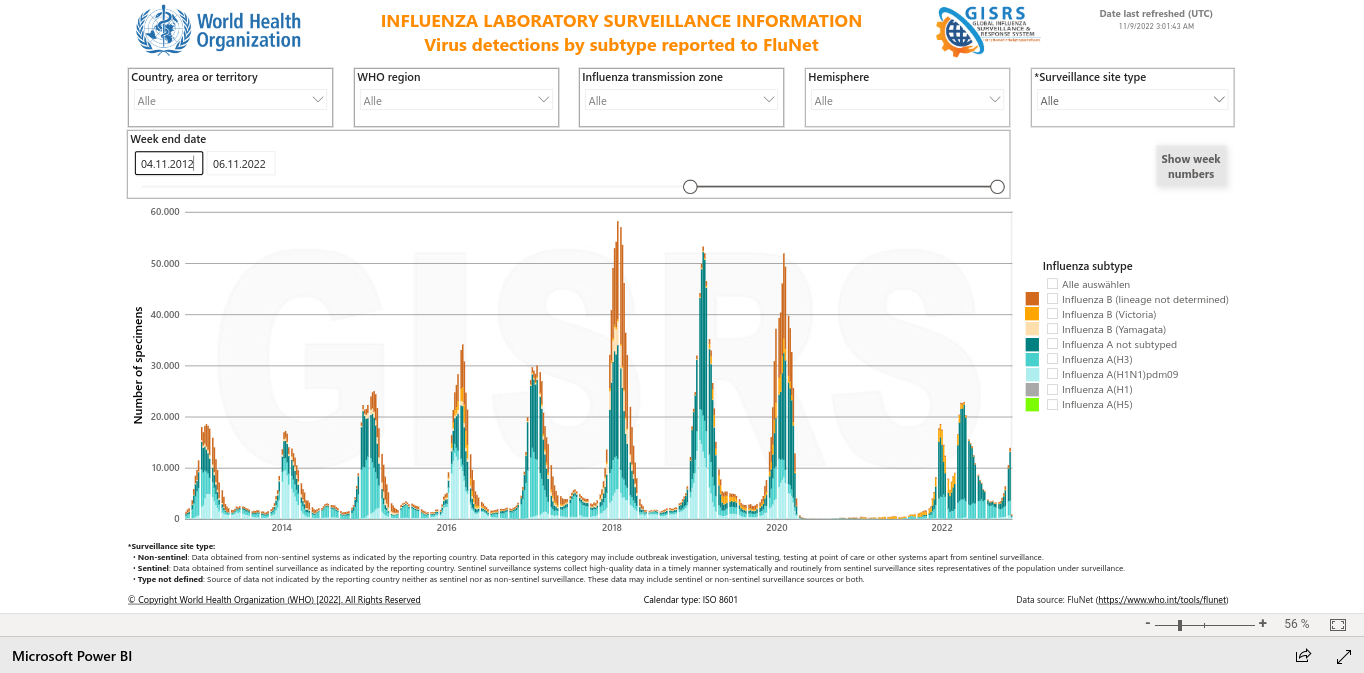Open the Surveillance site type dropdown
This screenshot has width=1364, height=673.
coord(1132,100)
